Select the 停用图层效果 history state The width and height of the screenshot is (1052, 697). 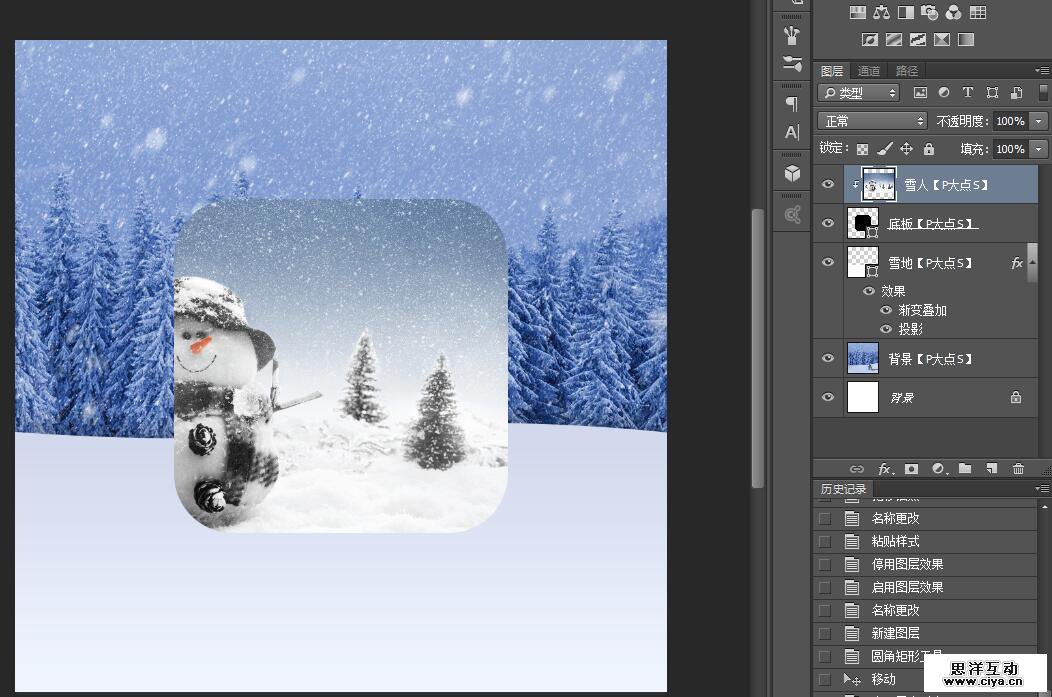(907, 564)
